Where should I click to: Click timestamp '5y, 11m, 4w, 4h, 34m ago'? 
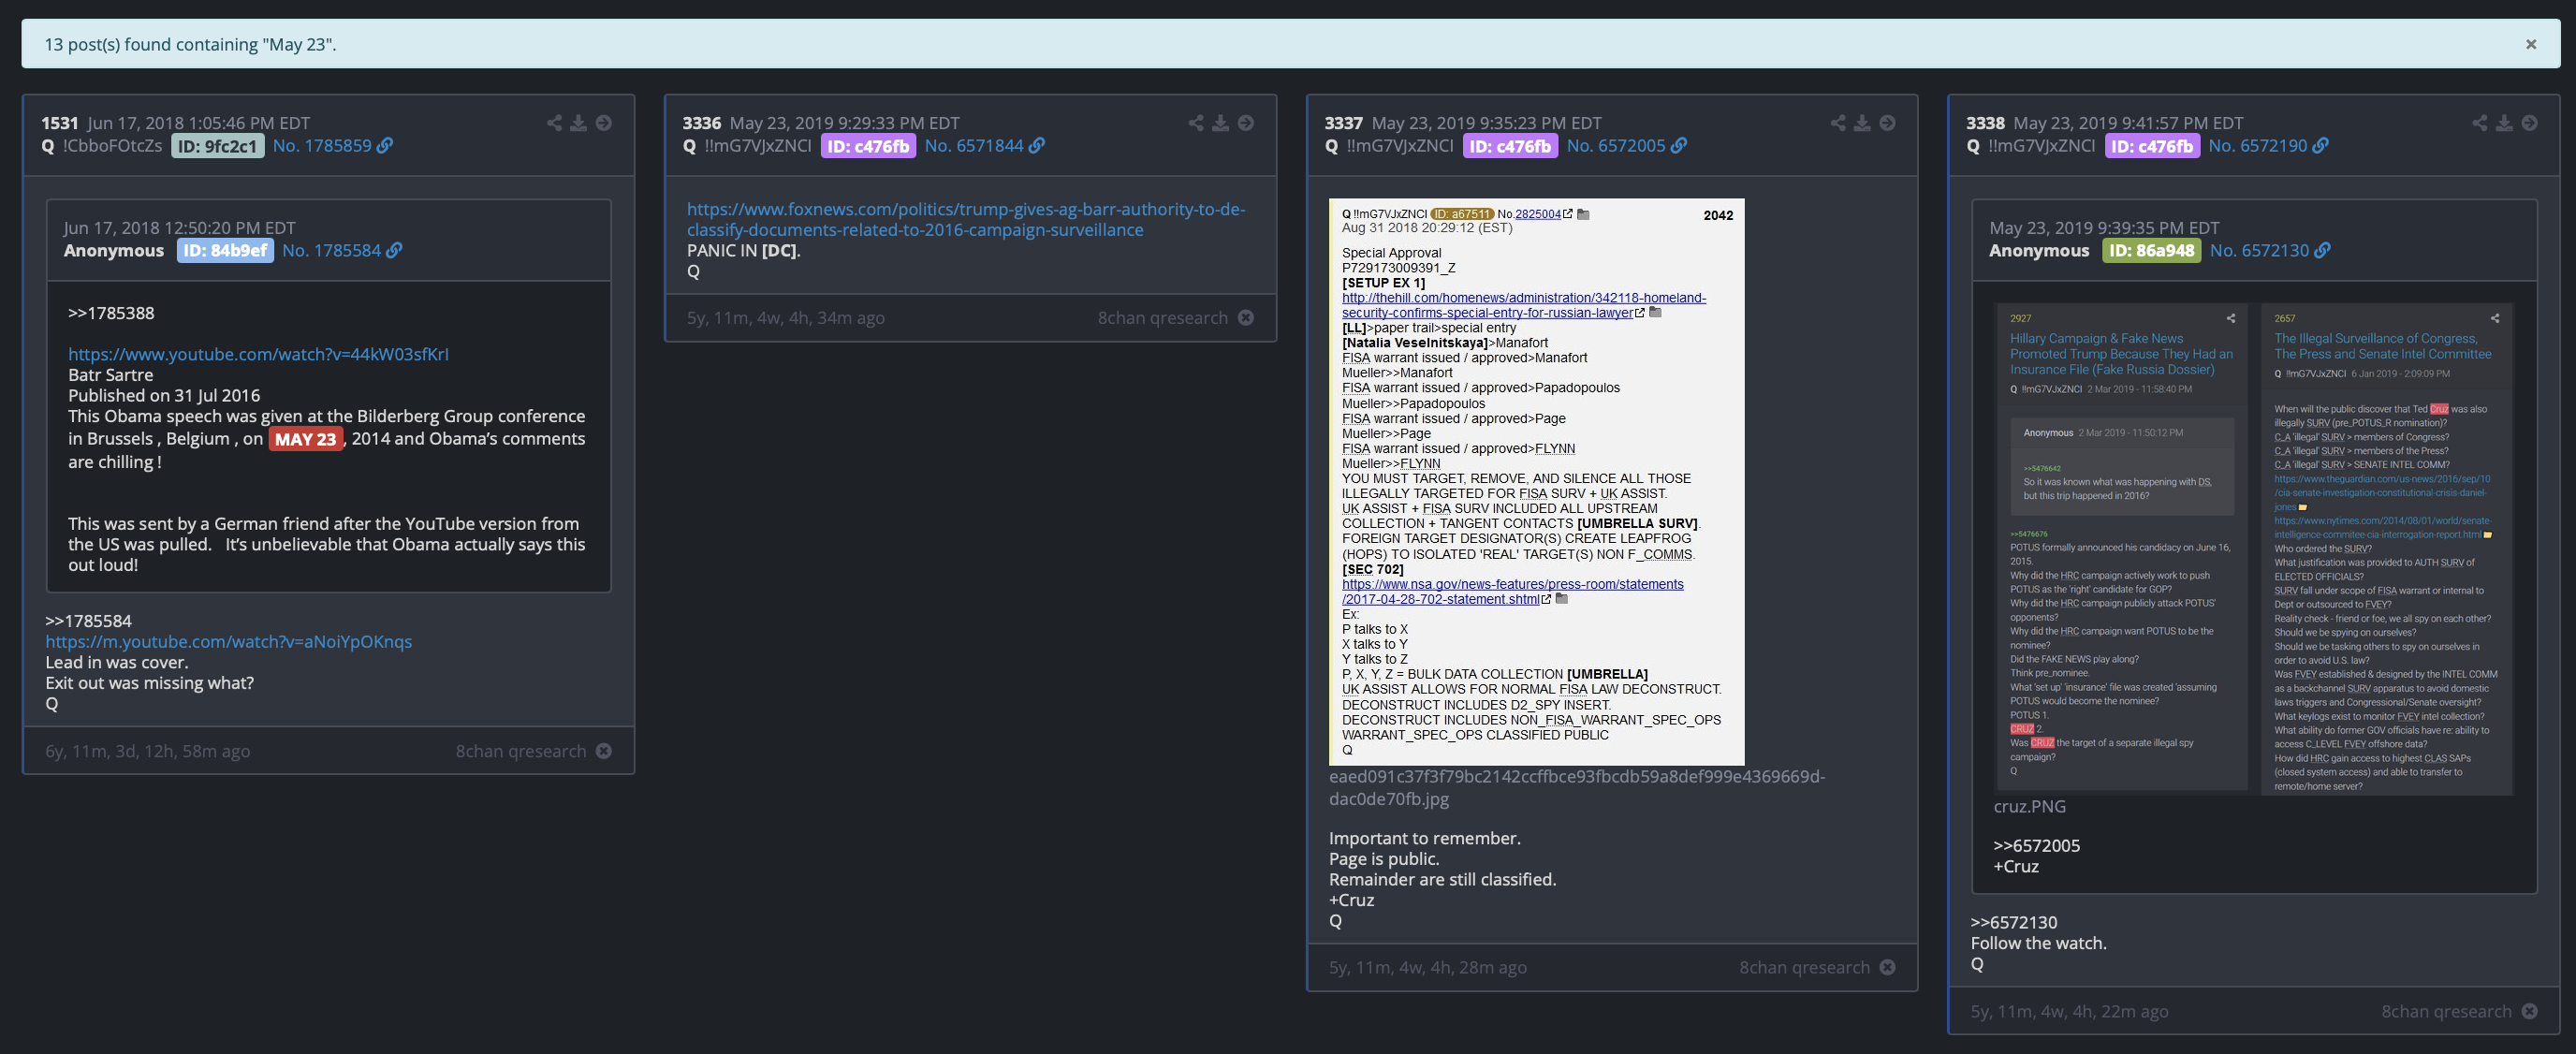point(786,318)
